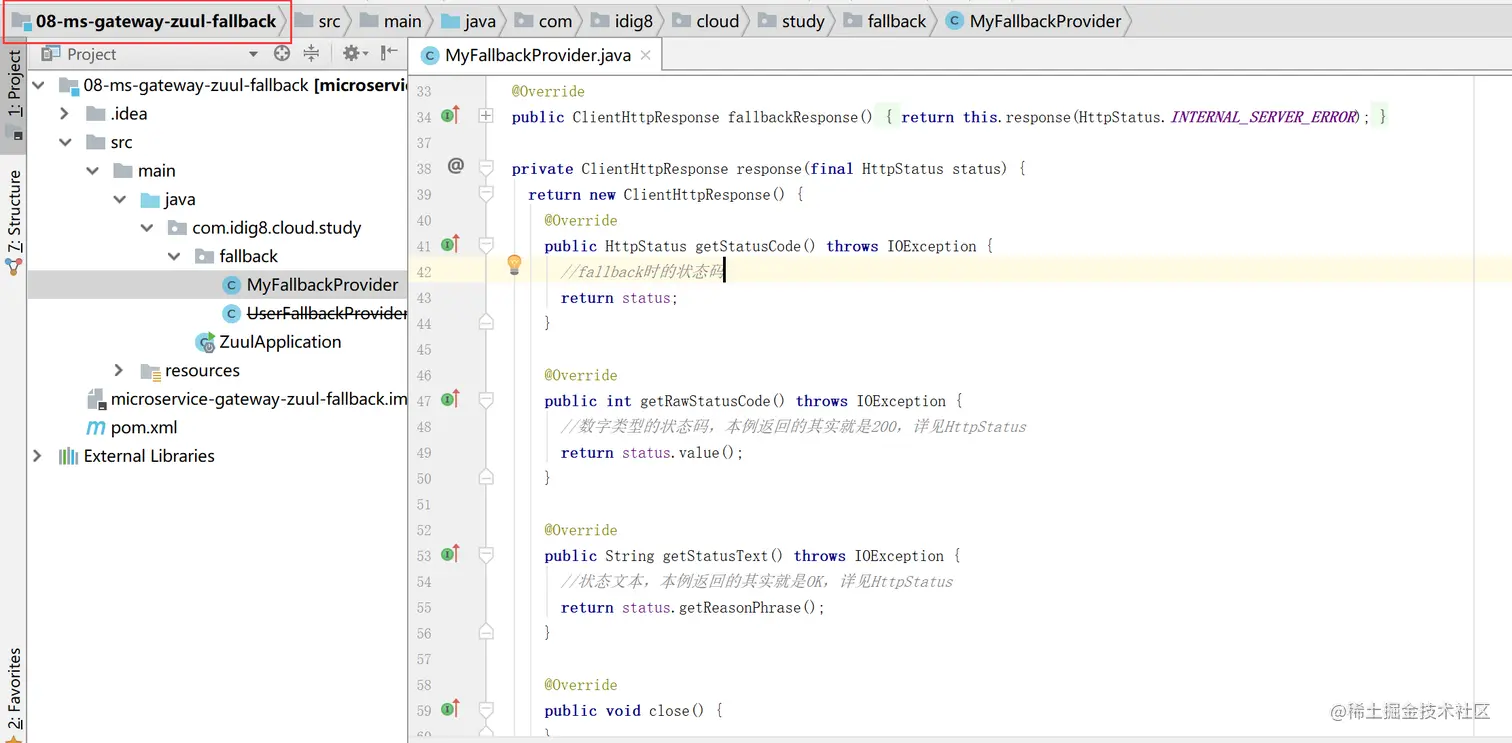This screenshot has width=1512, height=743.
Task: Fold the getRawStatusCode method at line 47
Action: 486,400
